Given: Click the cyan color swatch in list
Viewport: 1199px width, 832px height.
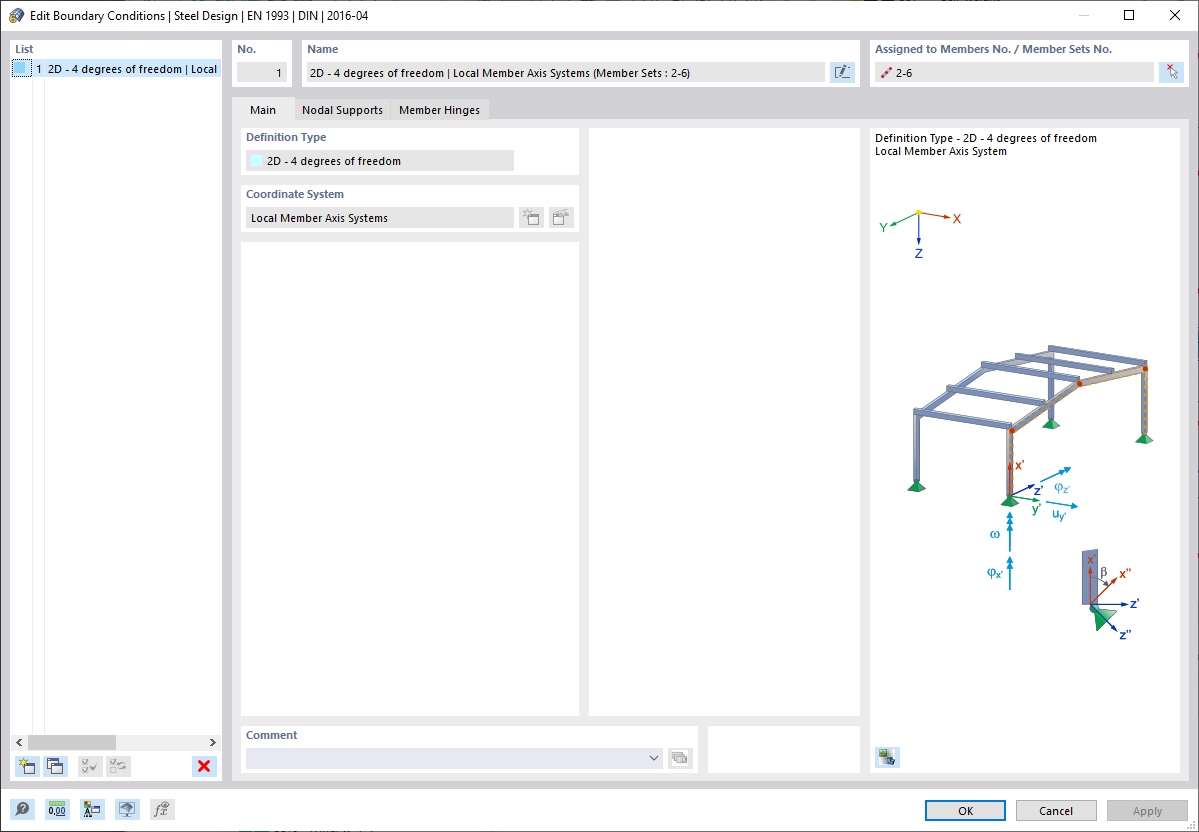Looking at the screenshot, I should tap(21, 69).
